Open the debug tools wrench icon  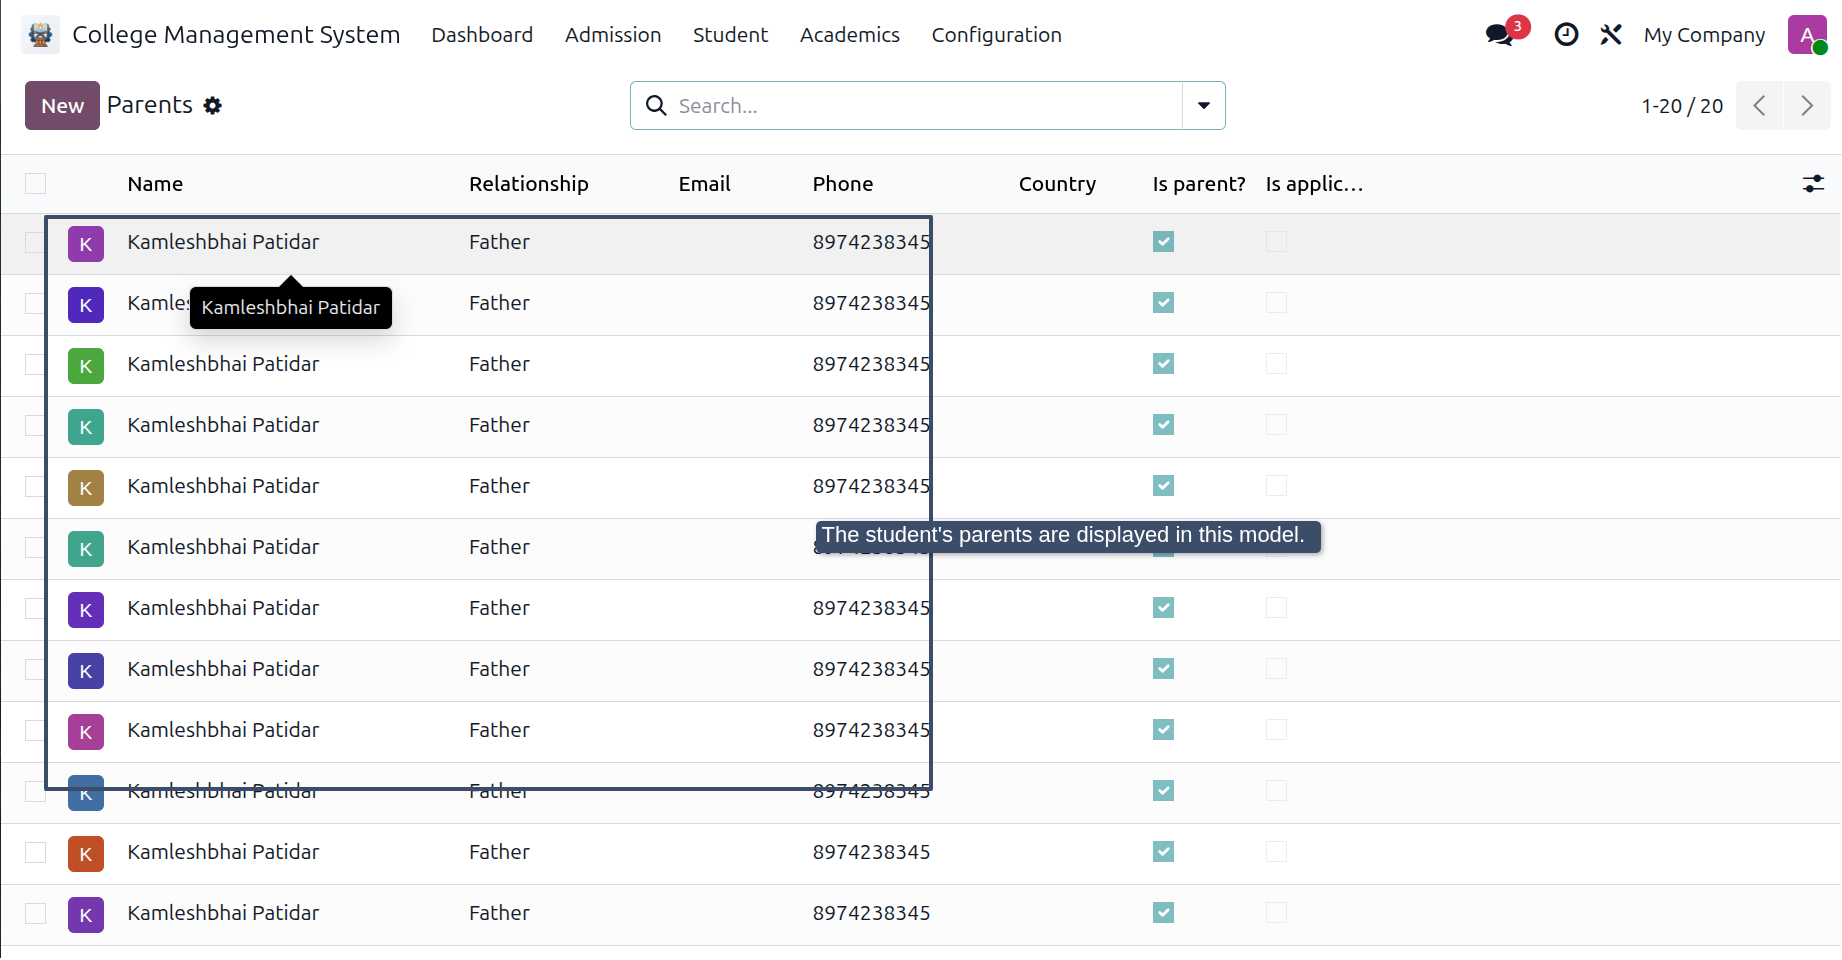tap(1610, 35)
